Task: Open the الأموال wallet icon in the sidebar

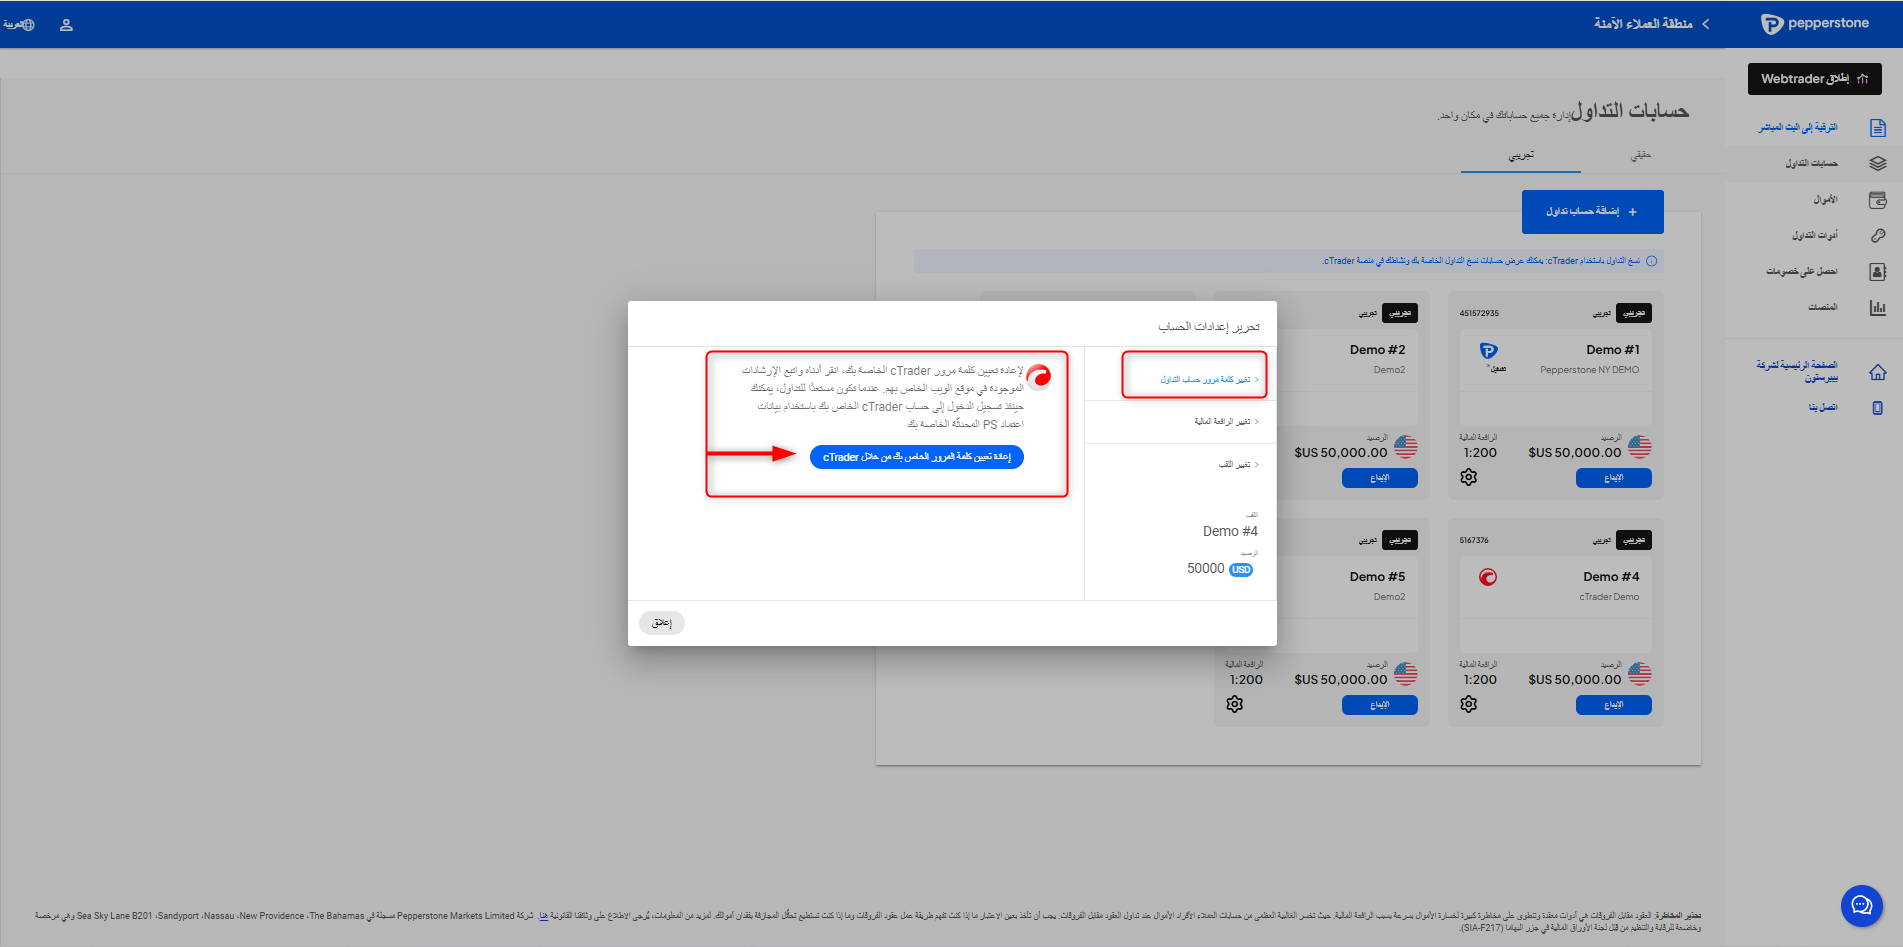Action: [x=1877, y=200]
